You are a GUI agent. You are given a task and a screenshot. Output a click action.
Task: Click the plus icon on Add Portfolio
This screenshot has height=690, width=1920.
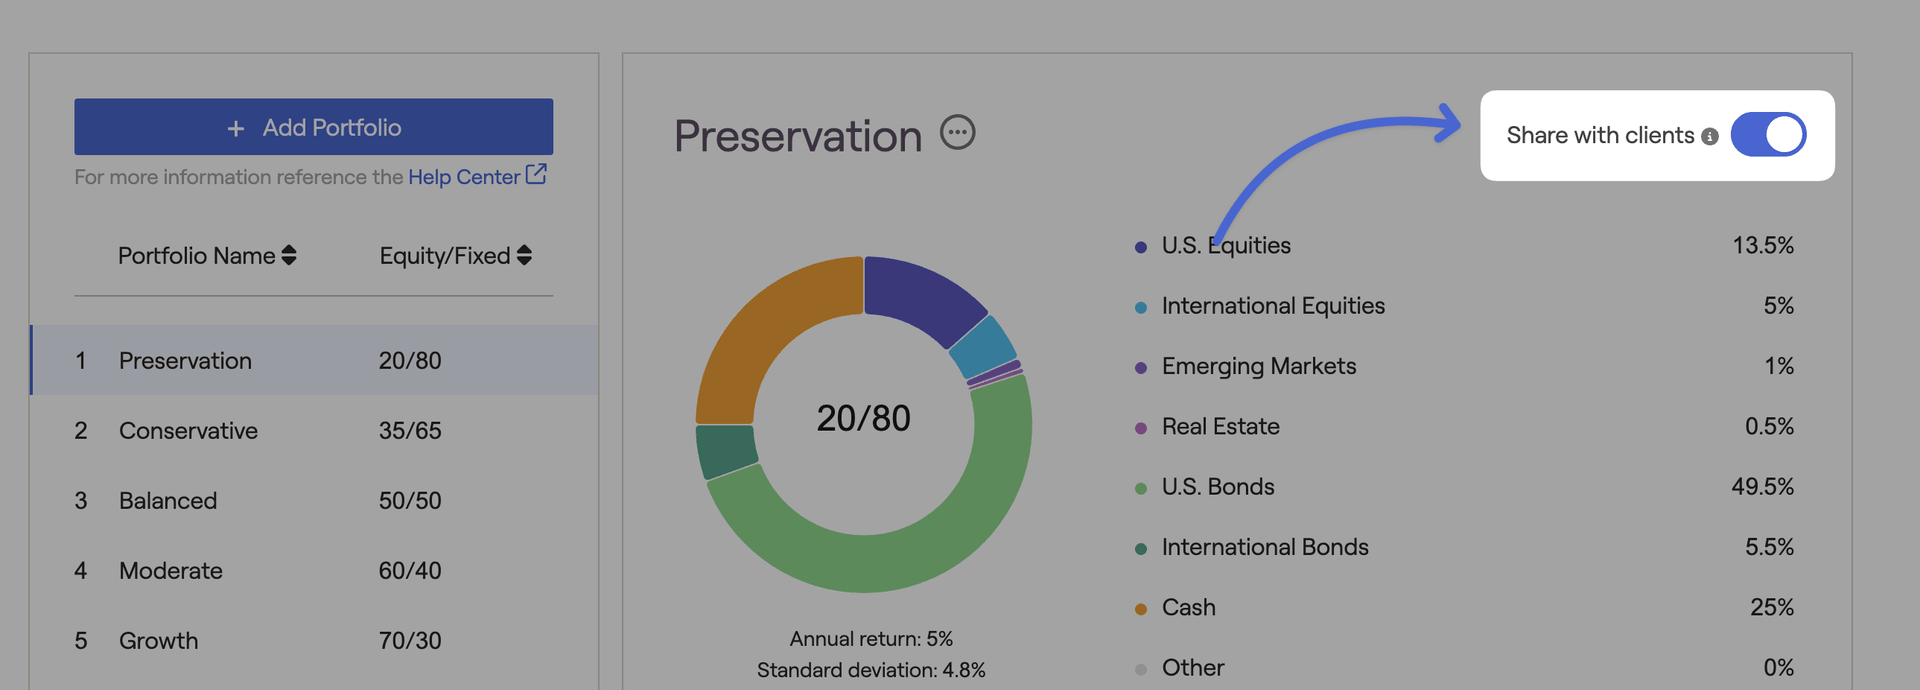236,129
